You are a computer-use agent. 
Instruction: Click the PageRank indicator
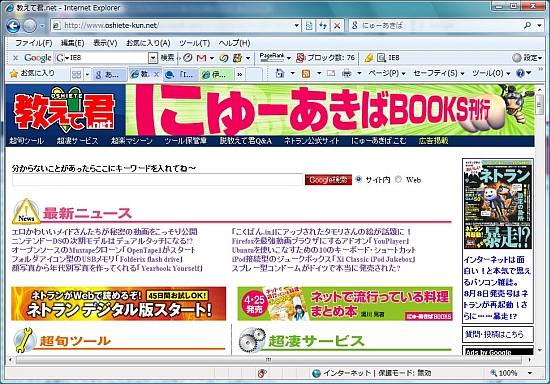[x=272, y=58]
